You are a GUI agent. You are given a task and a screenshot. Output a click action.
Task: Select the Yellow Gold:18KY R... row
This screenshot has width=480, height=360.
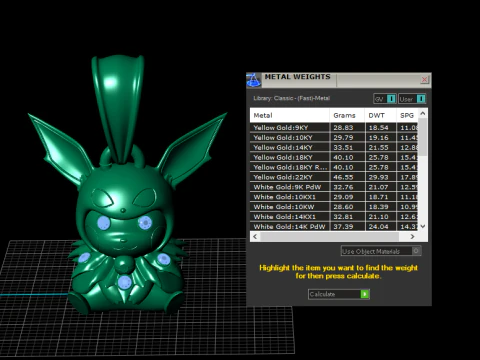click(334, 167)
